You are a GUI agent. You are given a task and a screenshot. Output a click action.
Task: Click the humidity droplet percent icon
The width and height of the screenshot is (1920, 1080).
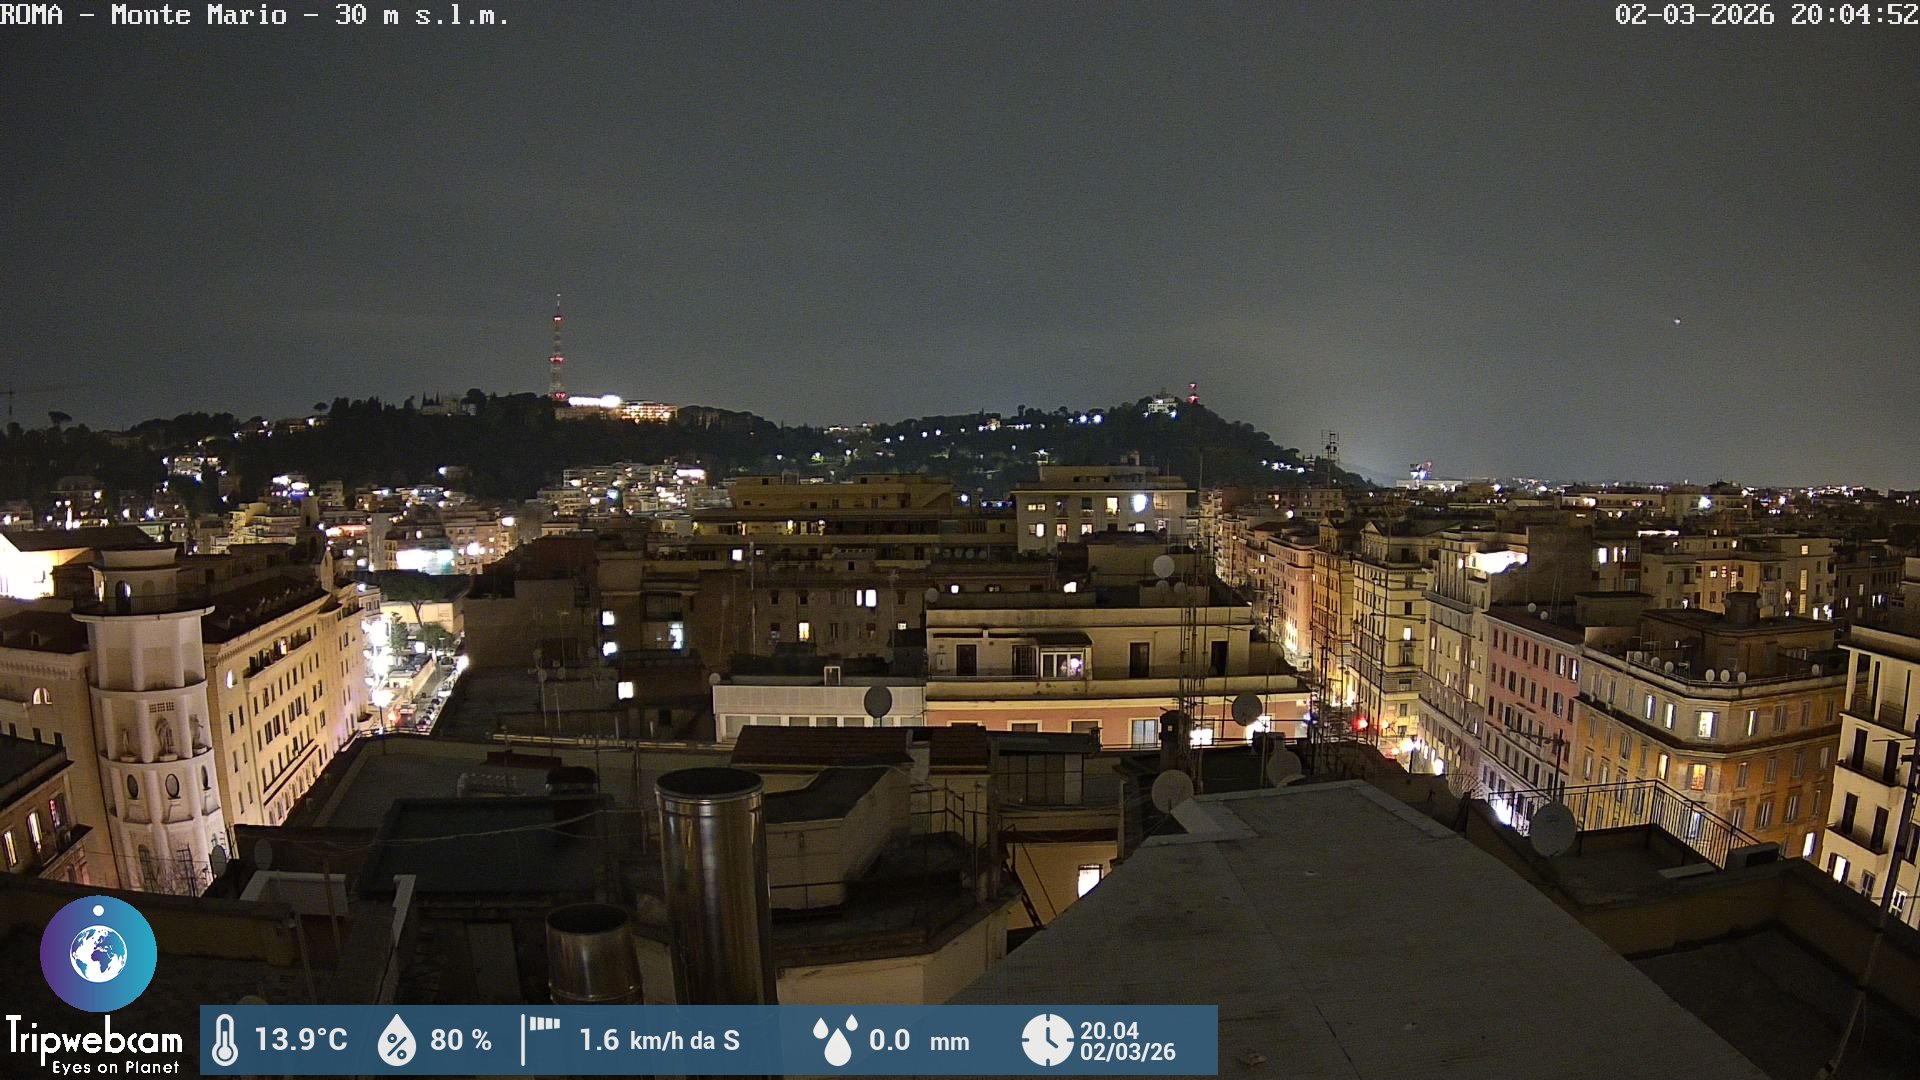[396, 1040]
